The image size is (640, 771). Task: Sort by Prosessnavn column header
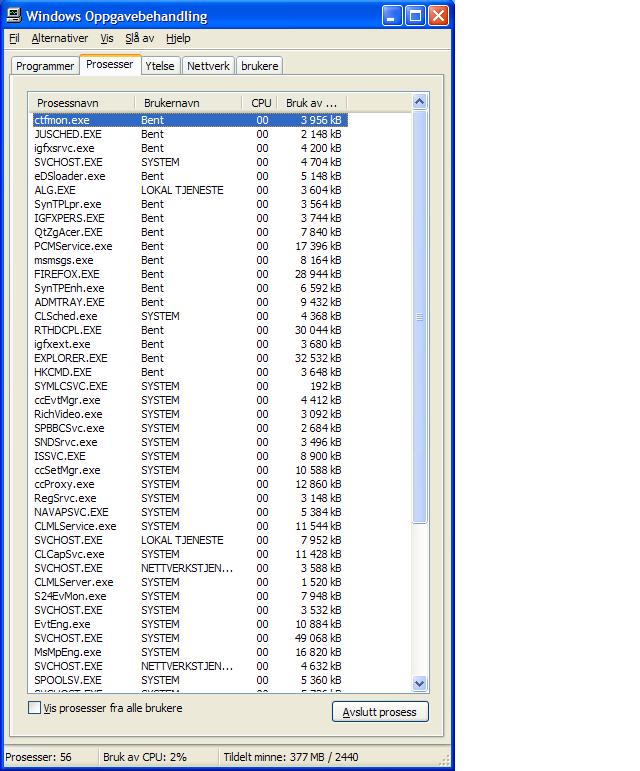[82, 103]
